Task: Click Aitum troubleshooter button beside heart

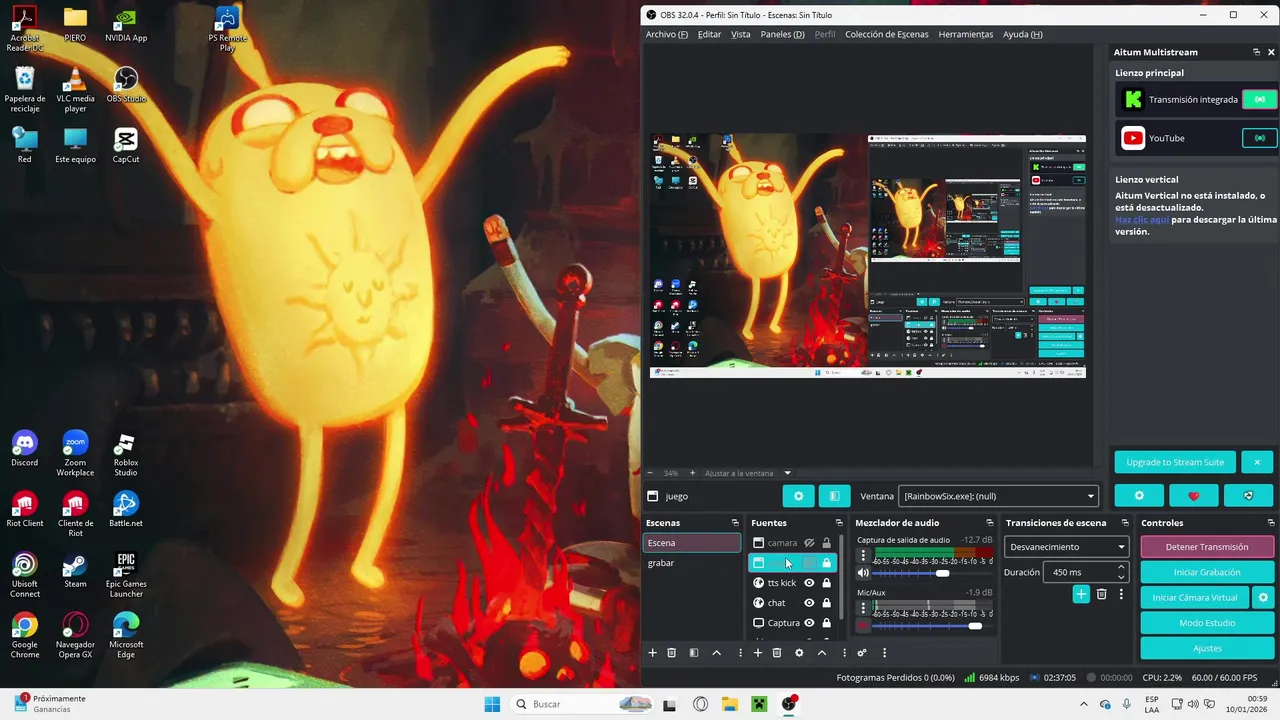Action: [1248, 495]
